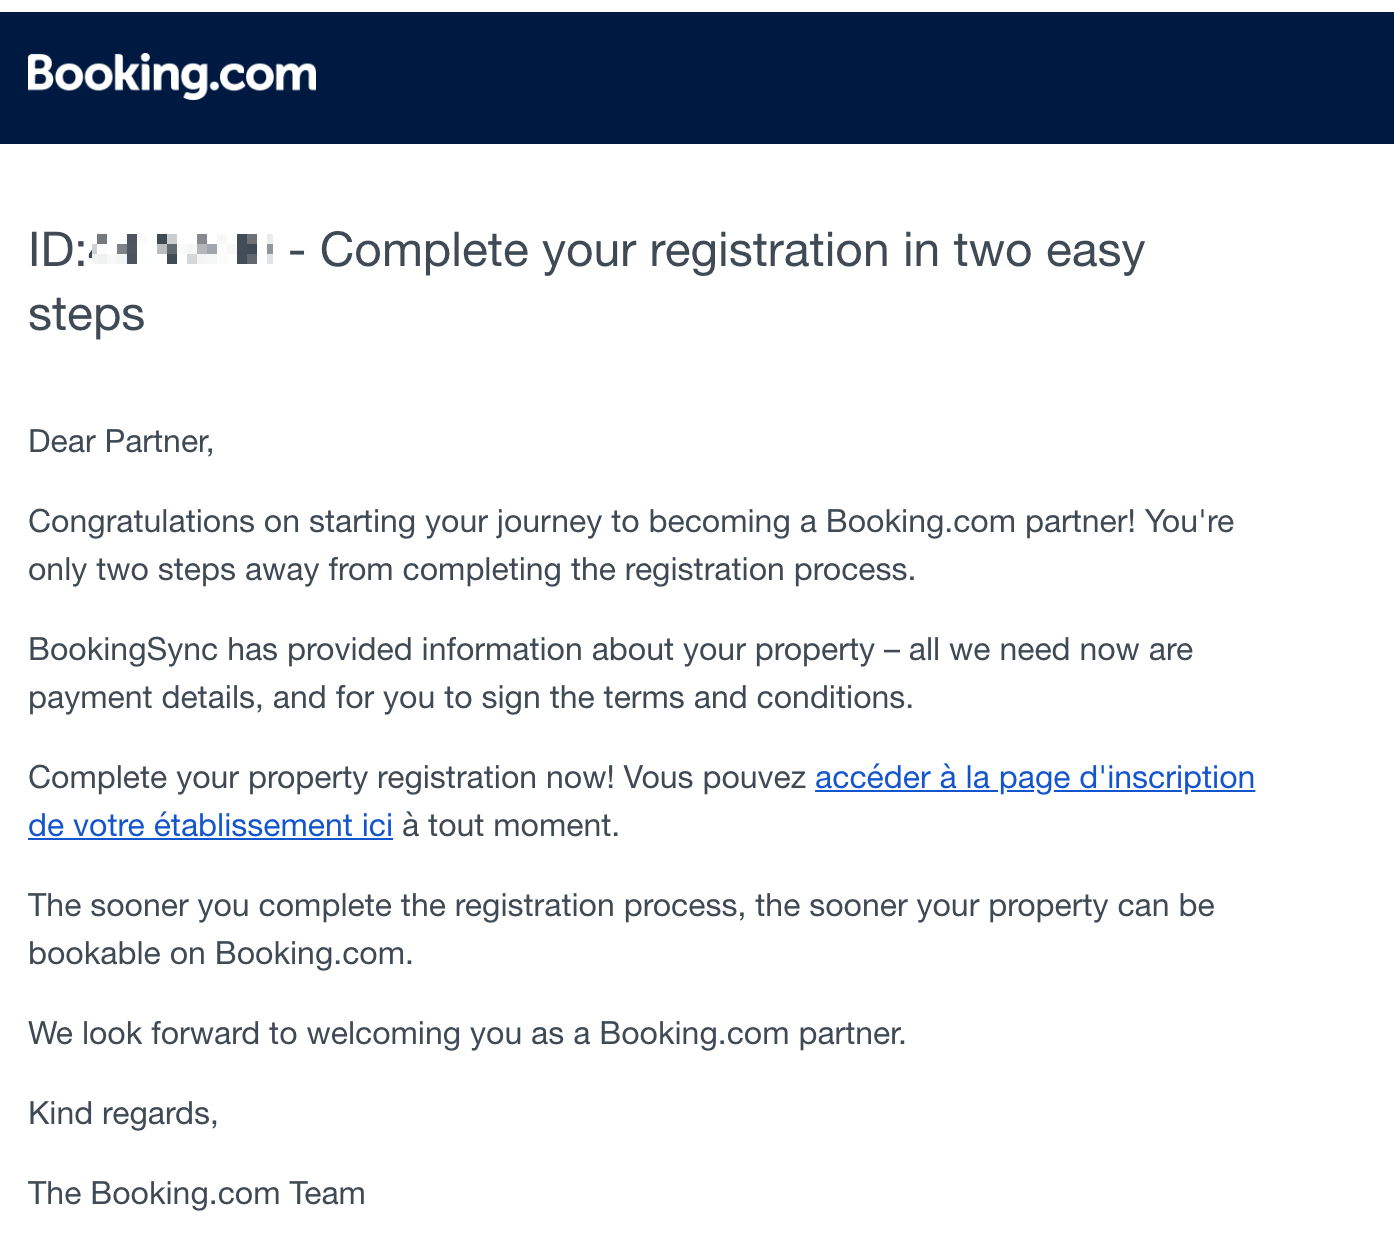
Task: Click the 'Dear Partner,' greeting
Action: pos(121,441)
